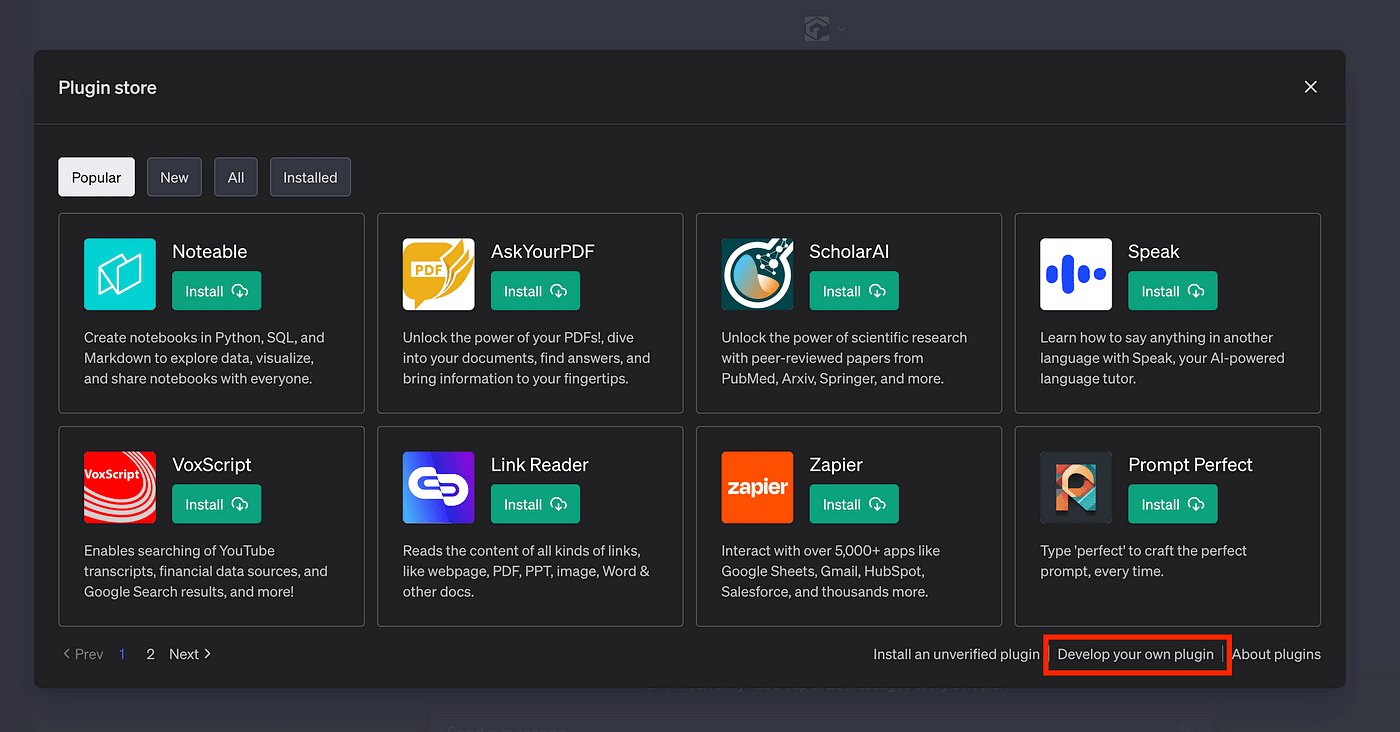Click the Prompt Perfect plugin logo
This screenshot has width=1400, height=732.
click(x=1076, y=487)
